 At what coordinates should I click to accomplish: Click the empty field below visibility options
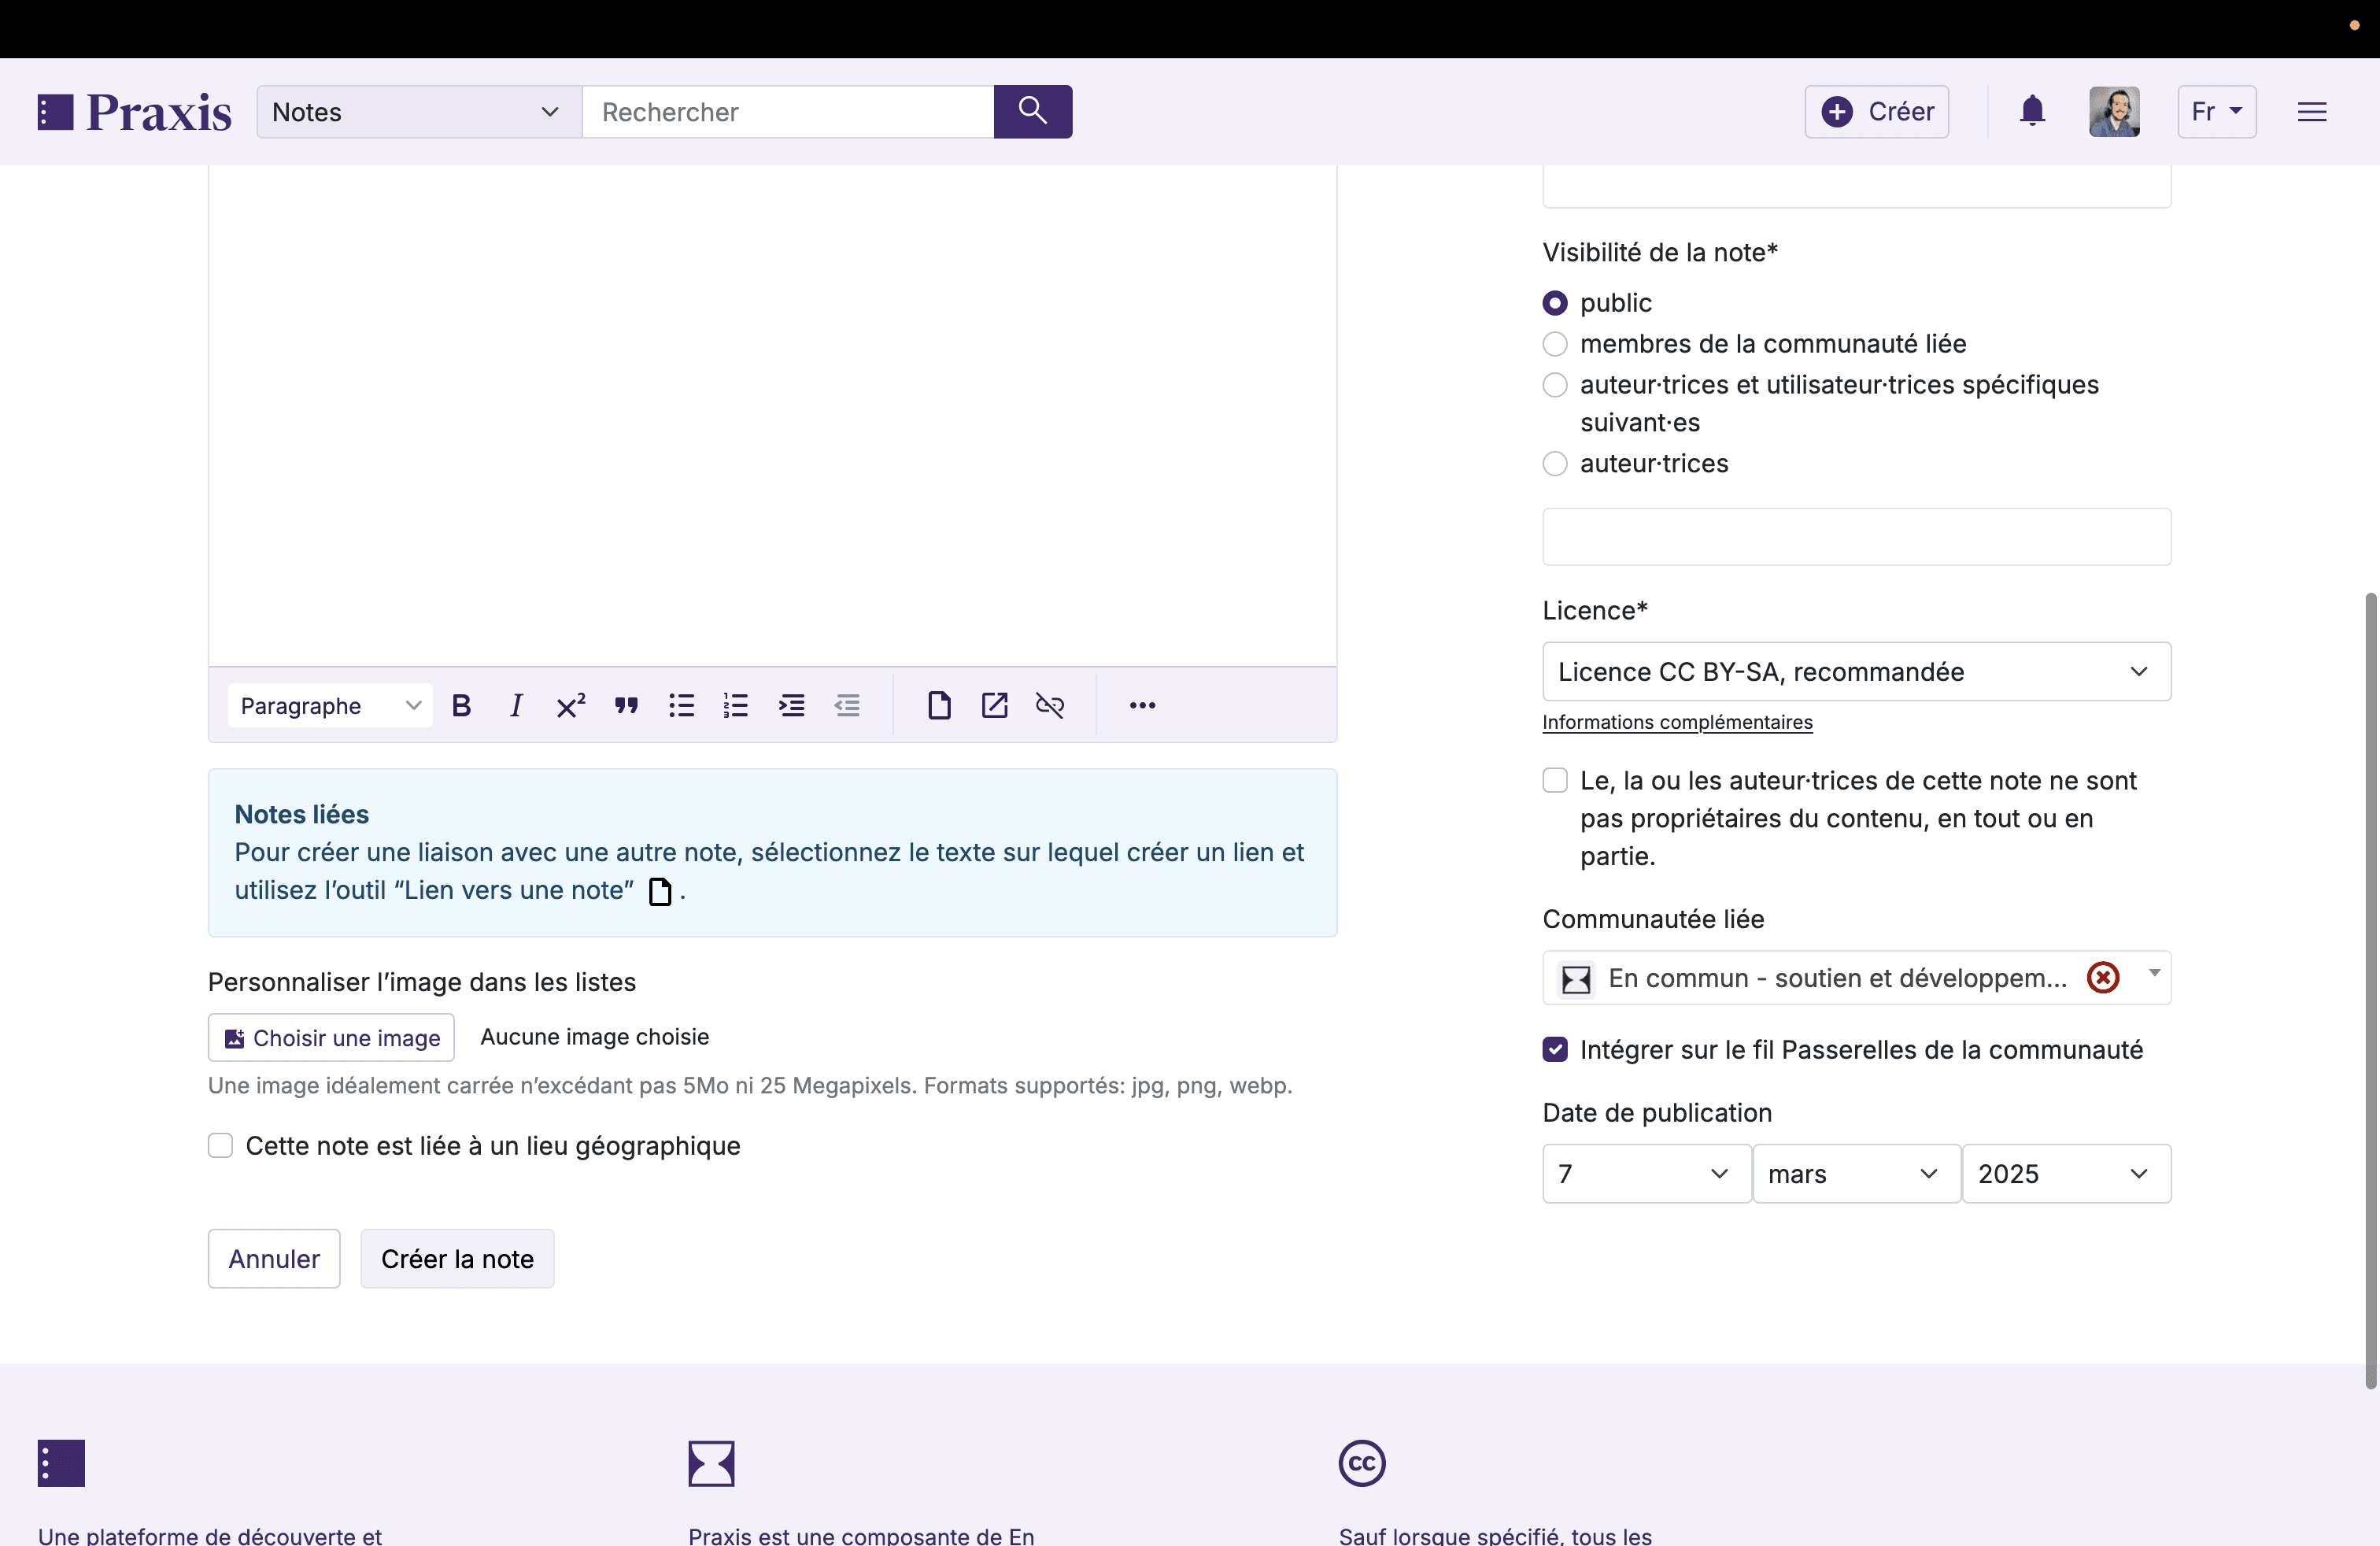(x=1856, y=537)
